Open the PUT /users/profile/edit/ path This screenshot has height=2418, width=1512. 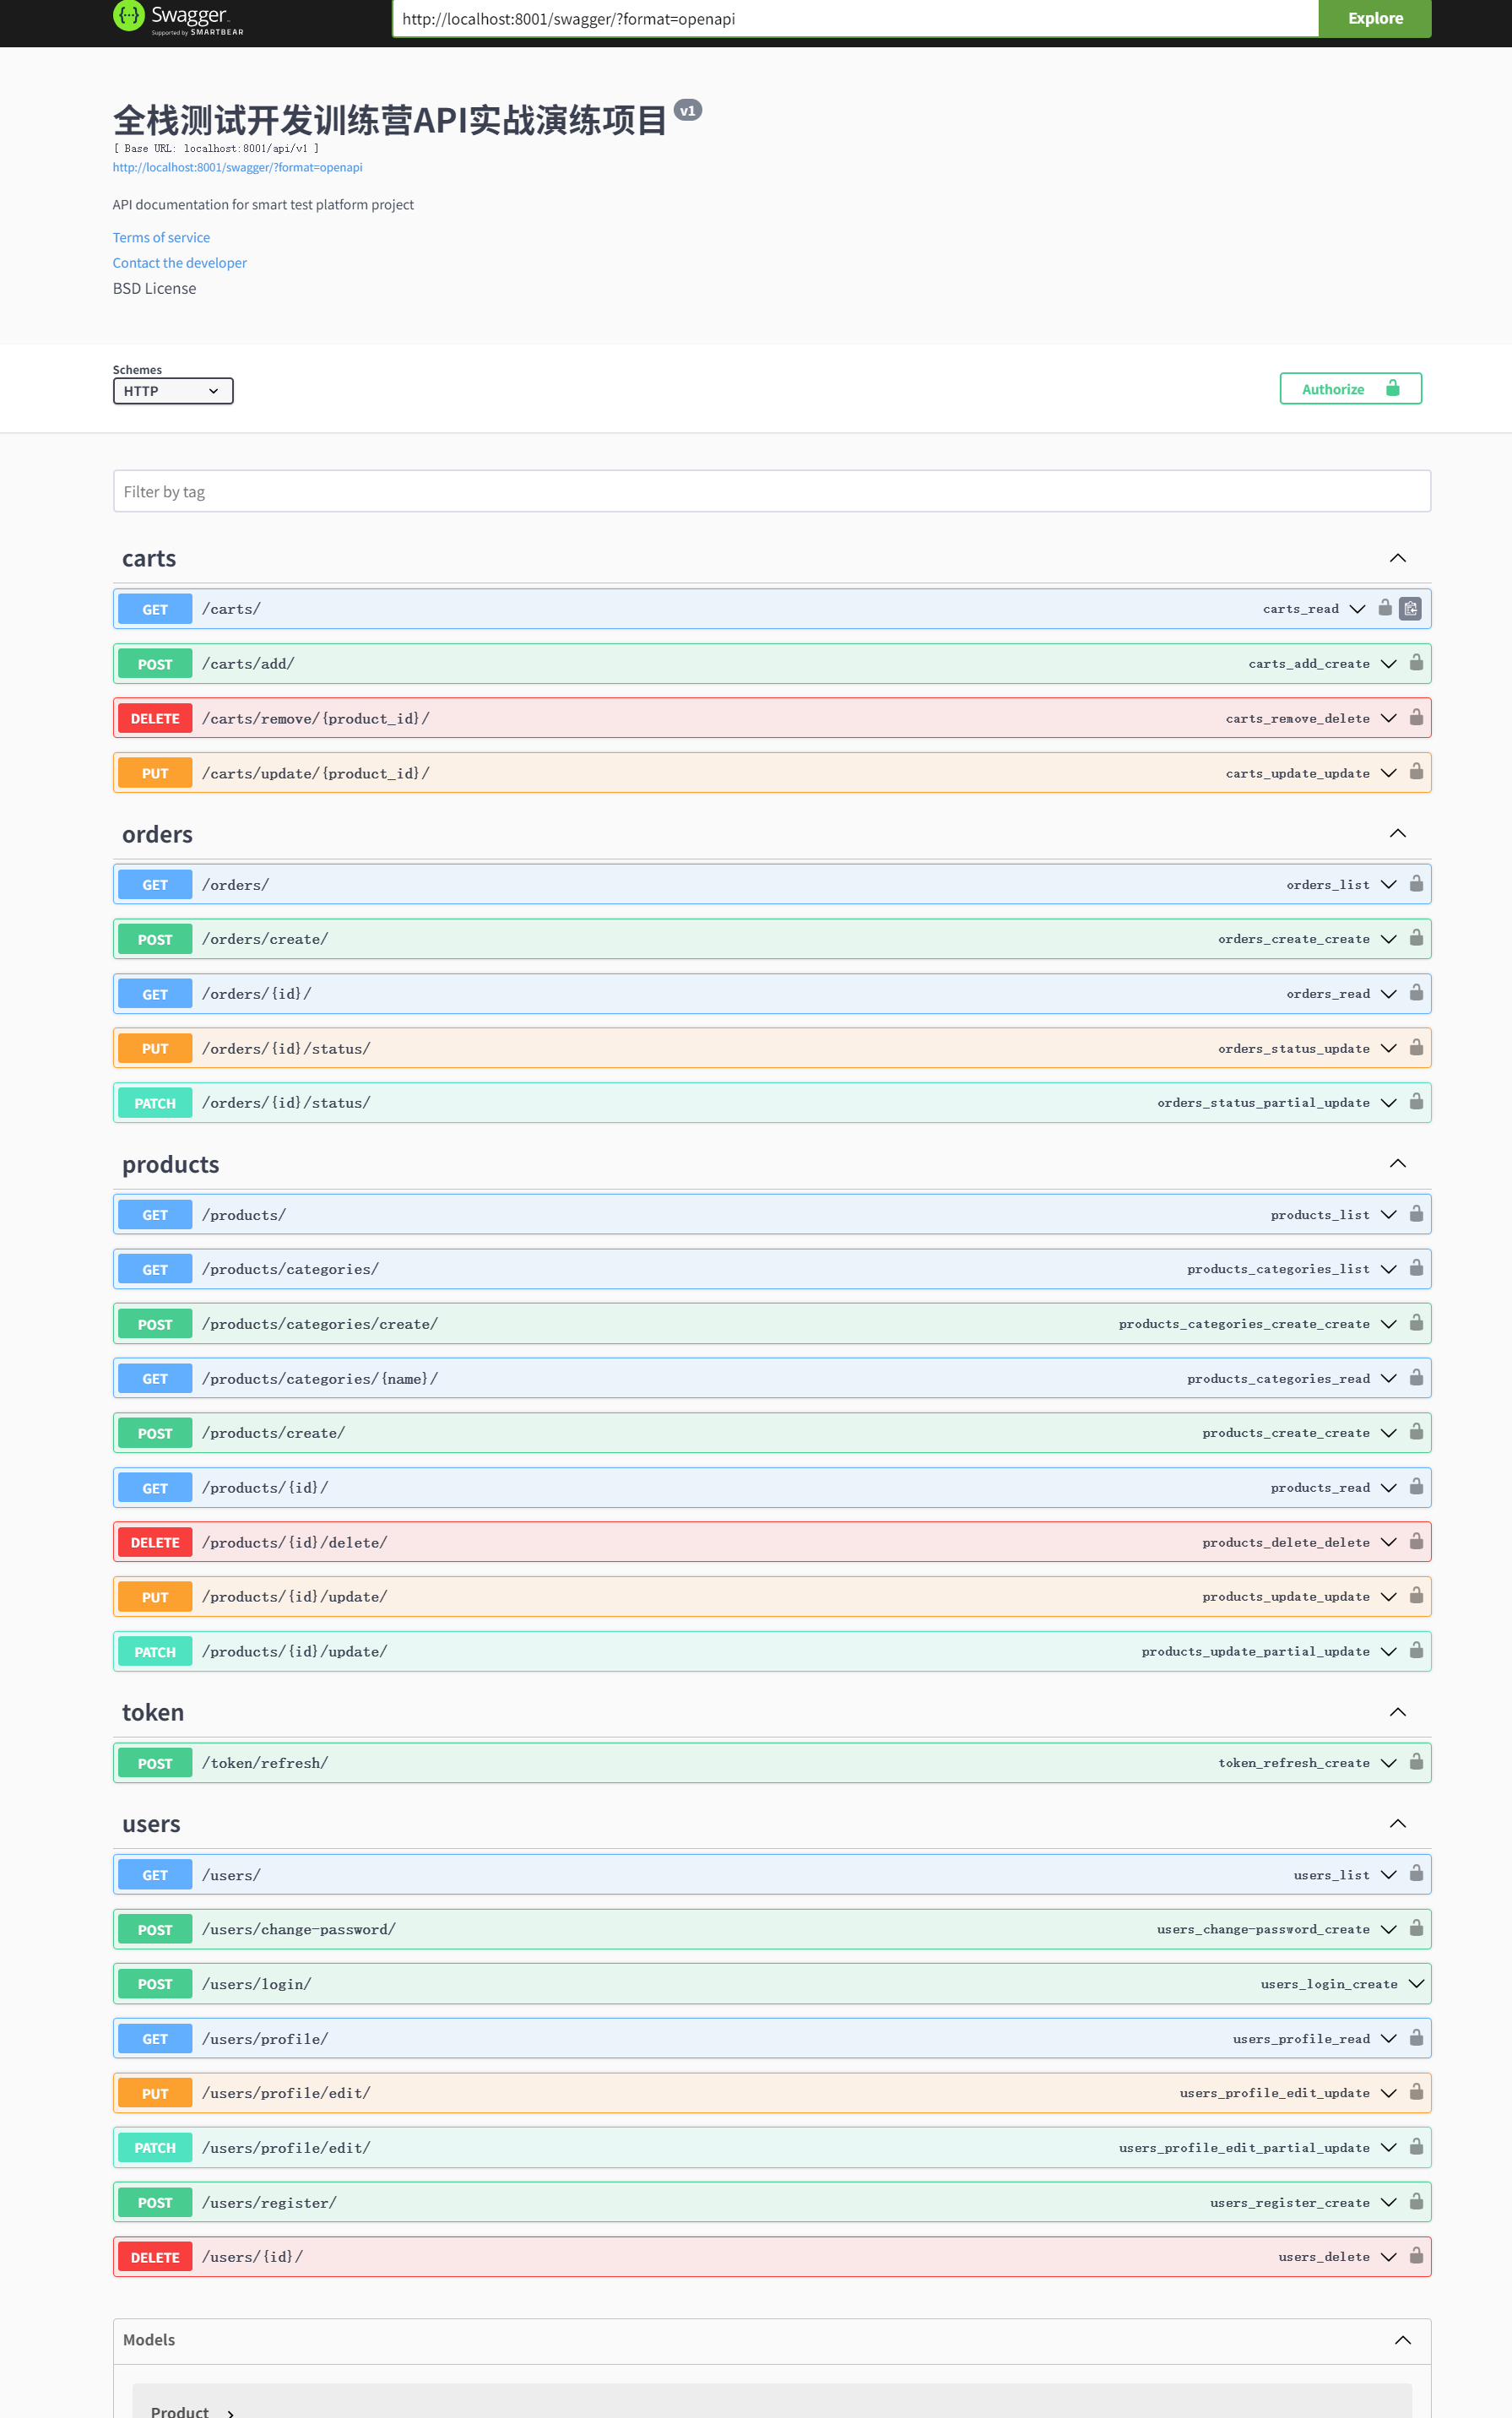point(286,2093)
